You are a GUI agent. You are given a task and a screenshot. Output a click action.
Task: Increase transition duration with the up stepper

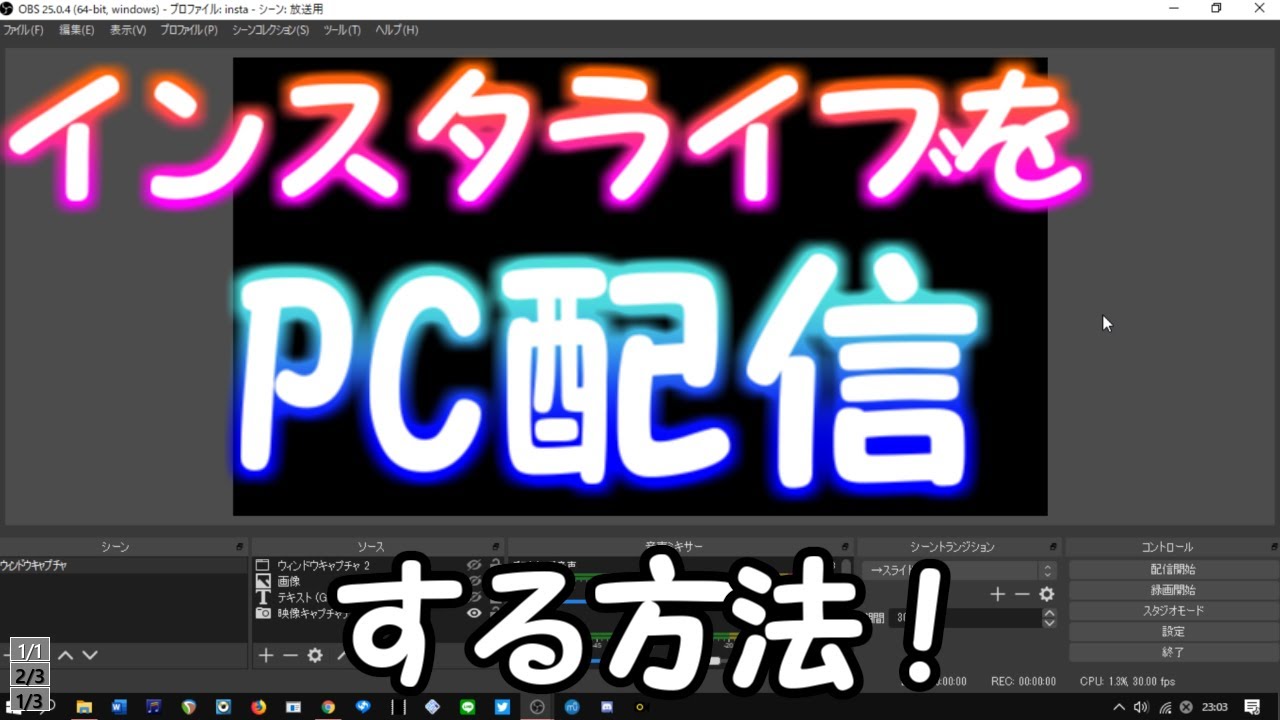(x=1049, y=614)
